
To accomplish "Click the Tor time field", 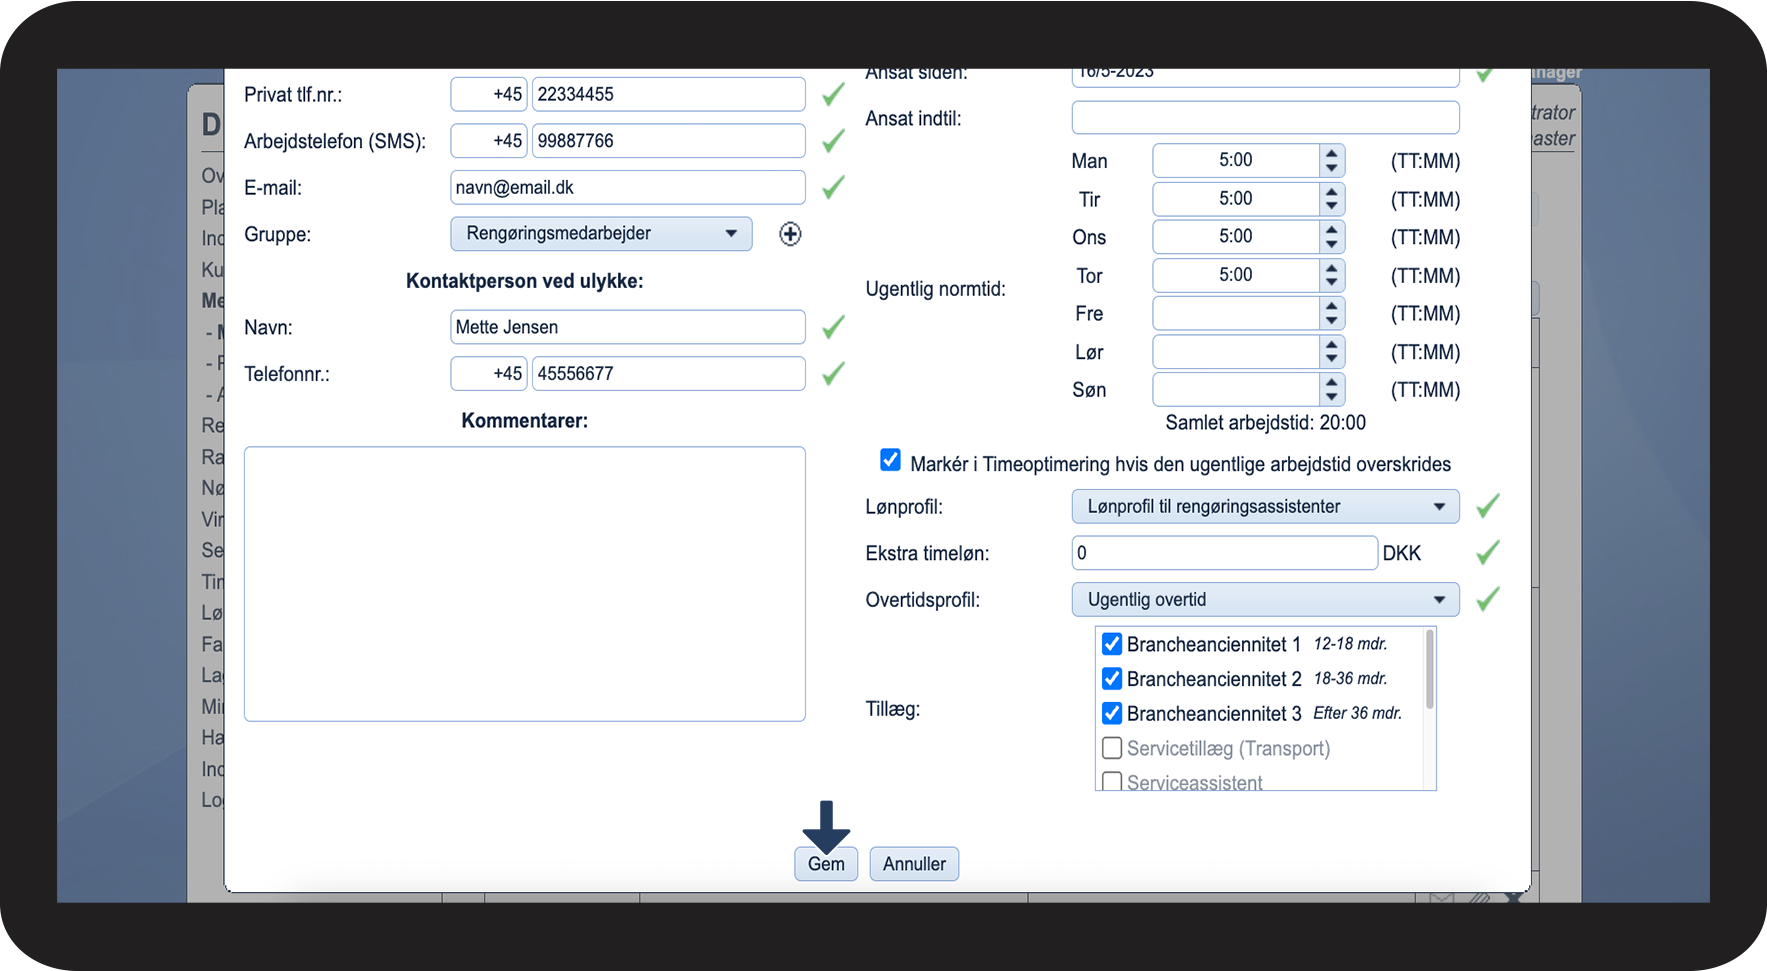I will tap(1236, 275).
